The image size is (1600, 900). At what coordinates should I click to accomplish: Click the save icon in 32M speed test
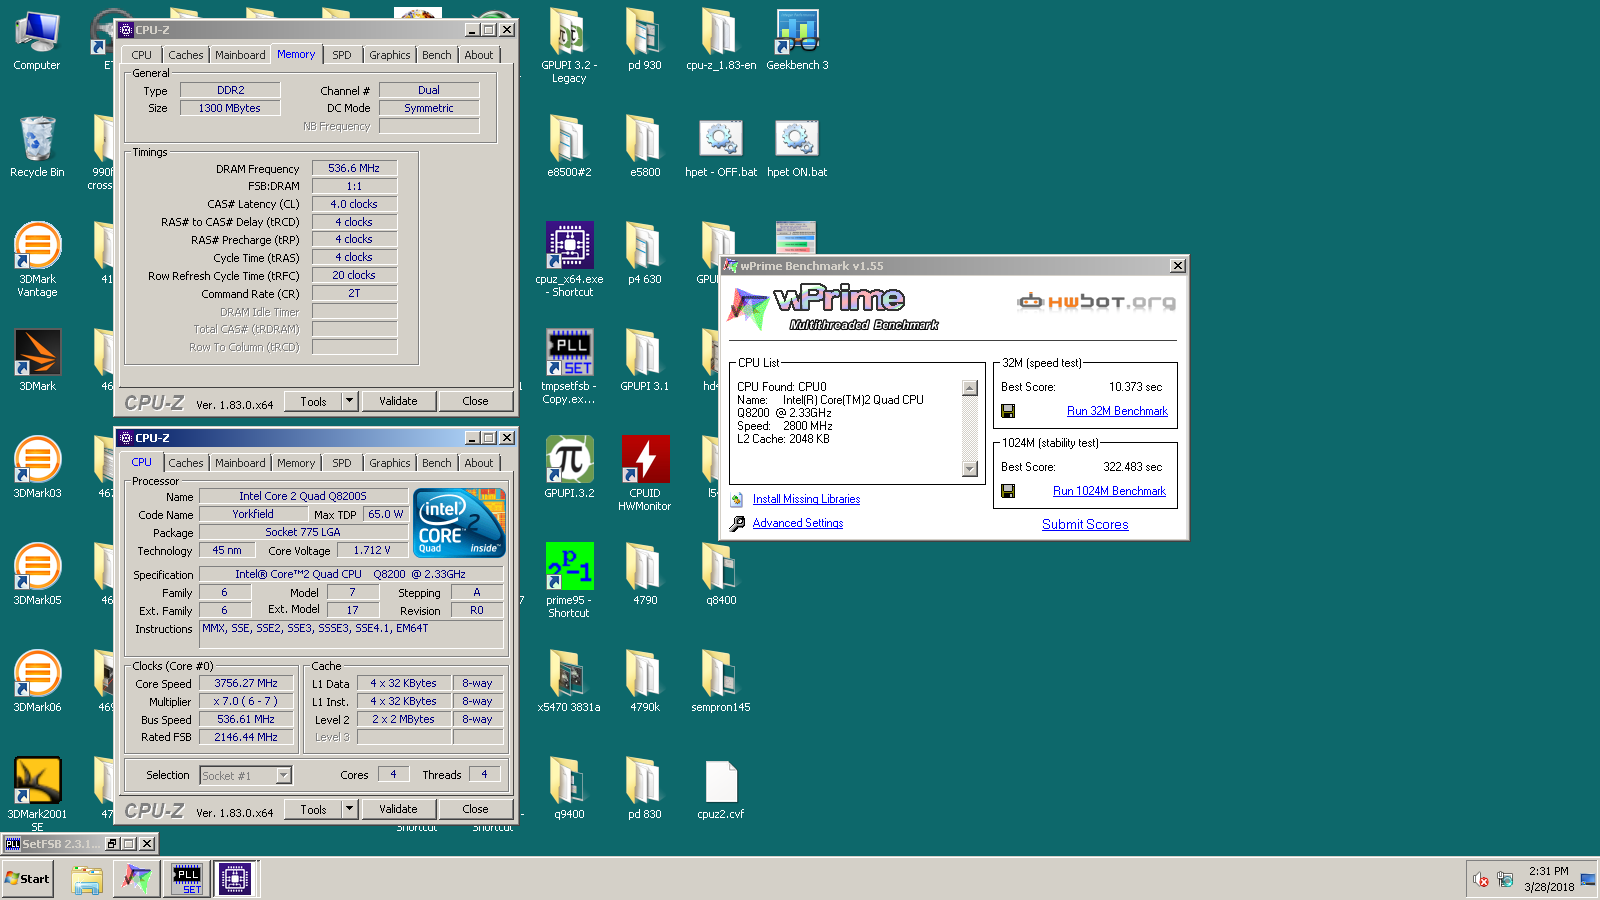point(1008,411)
